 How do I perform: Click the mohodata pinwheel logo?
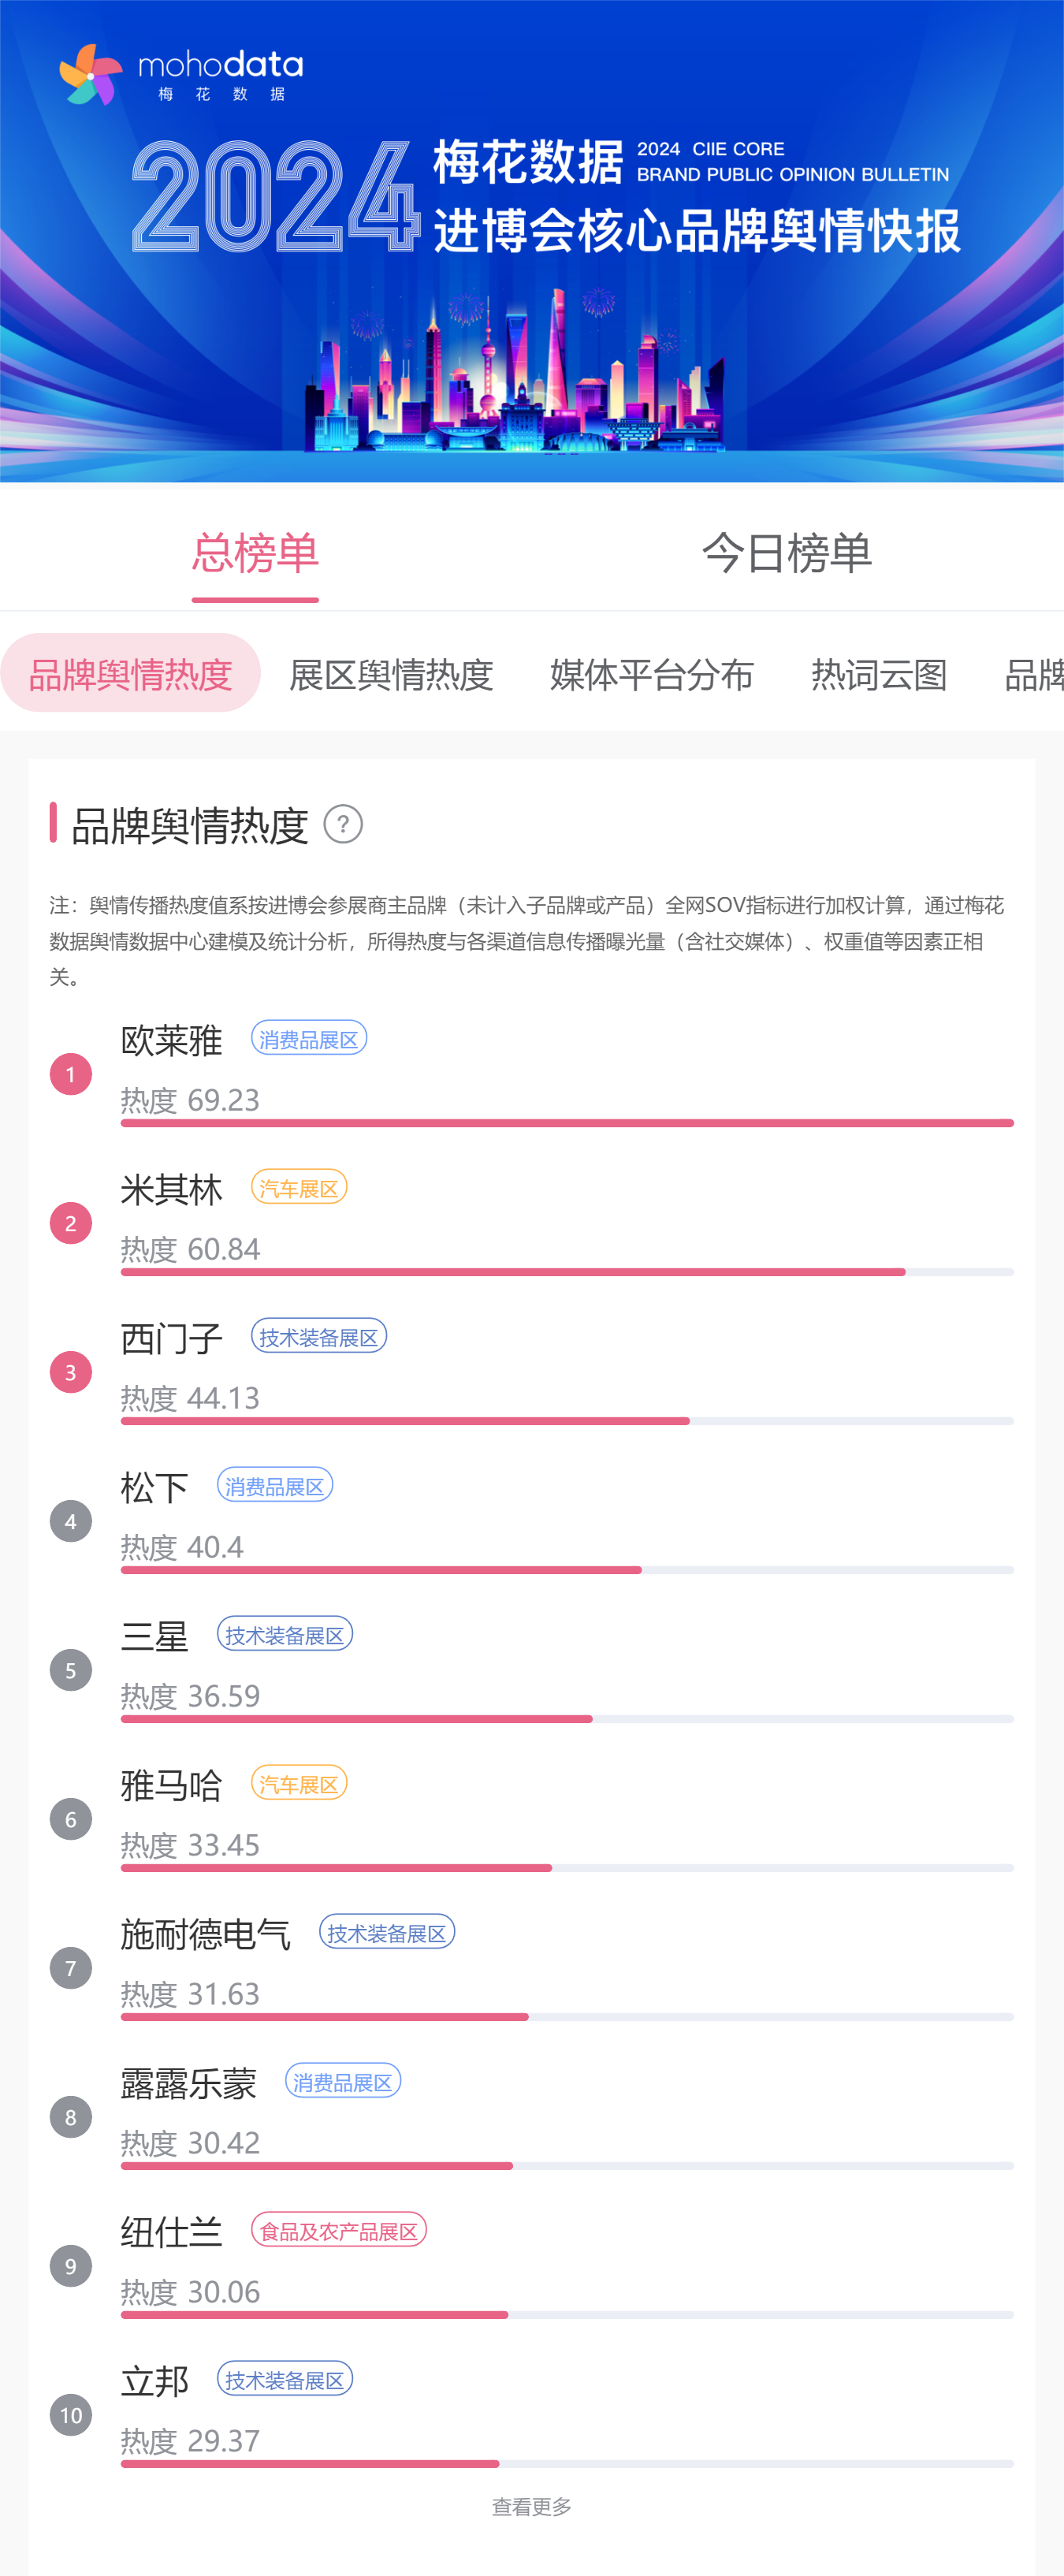pyautogui.click(x=90, y=74)
